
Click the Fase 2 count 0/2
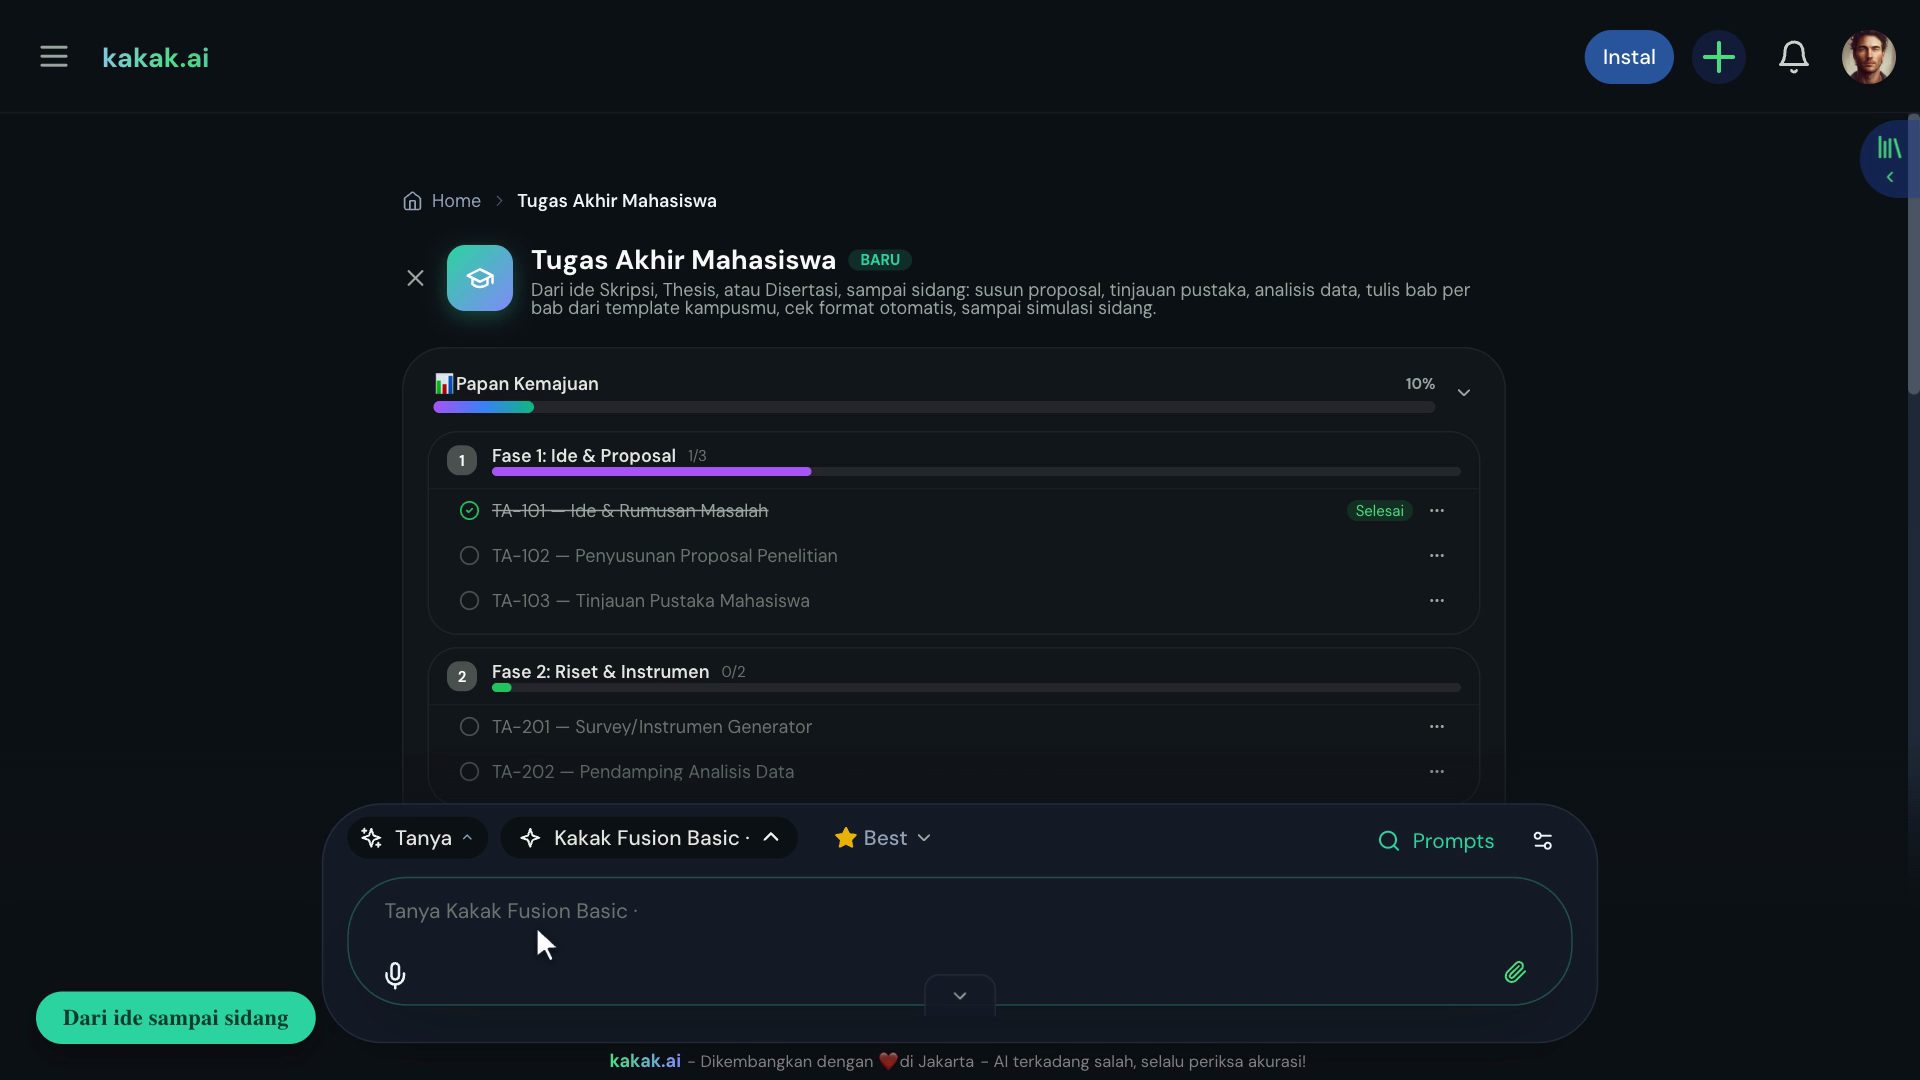click(x=733, y=672)
